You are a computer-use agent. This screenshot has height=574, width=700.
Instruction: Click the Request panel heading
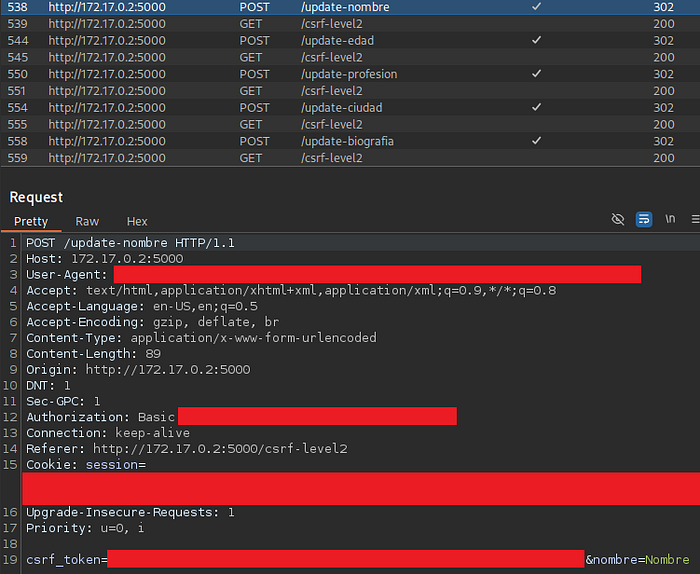point(36,197)
